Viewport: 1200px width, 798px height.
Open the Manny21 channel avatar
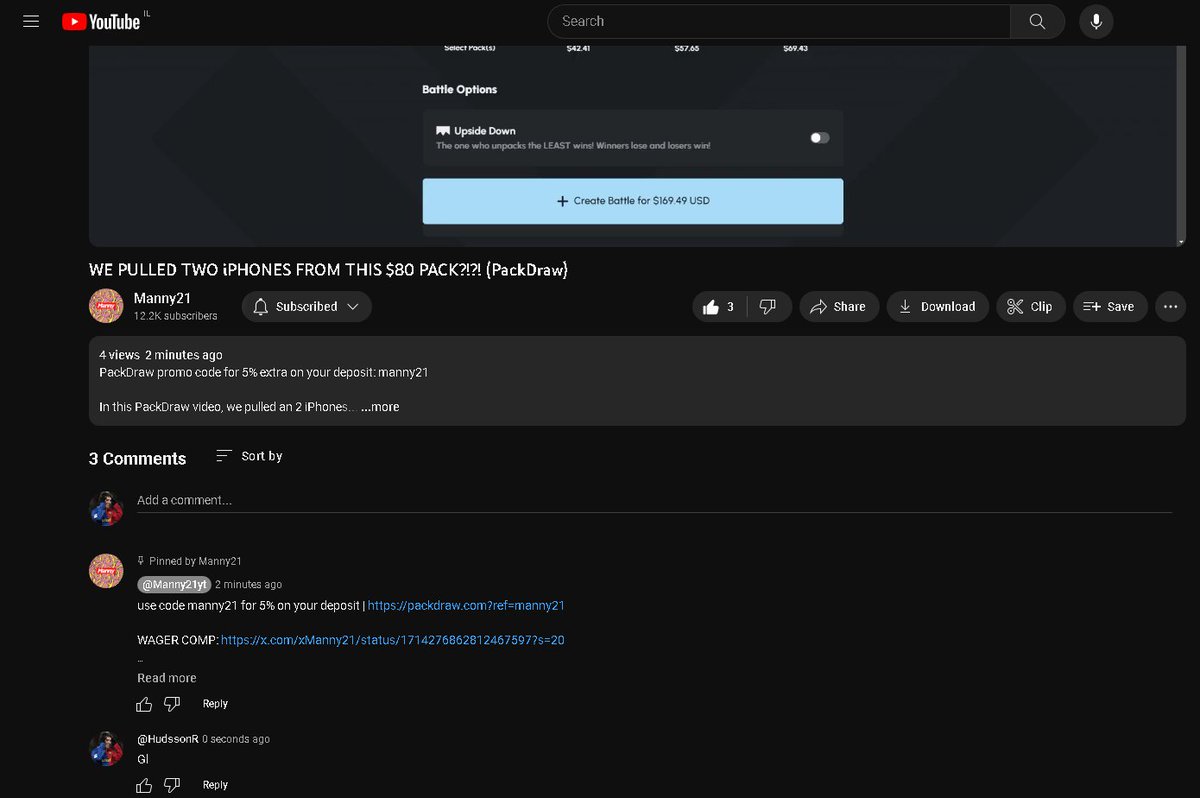click(x=106, y=306)
